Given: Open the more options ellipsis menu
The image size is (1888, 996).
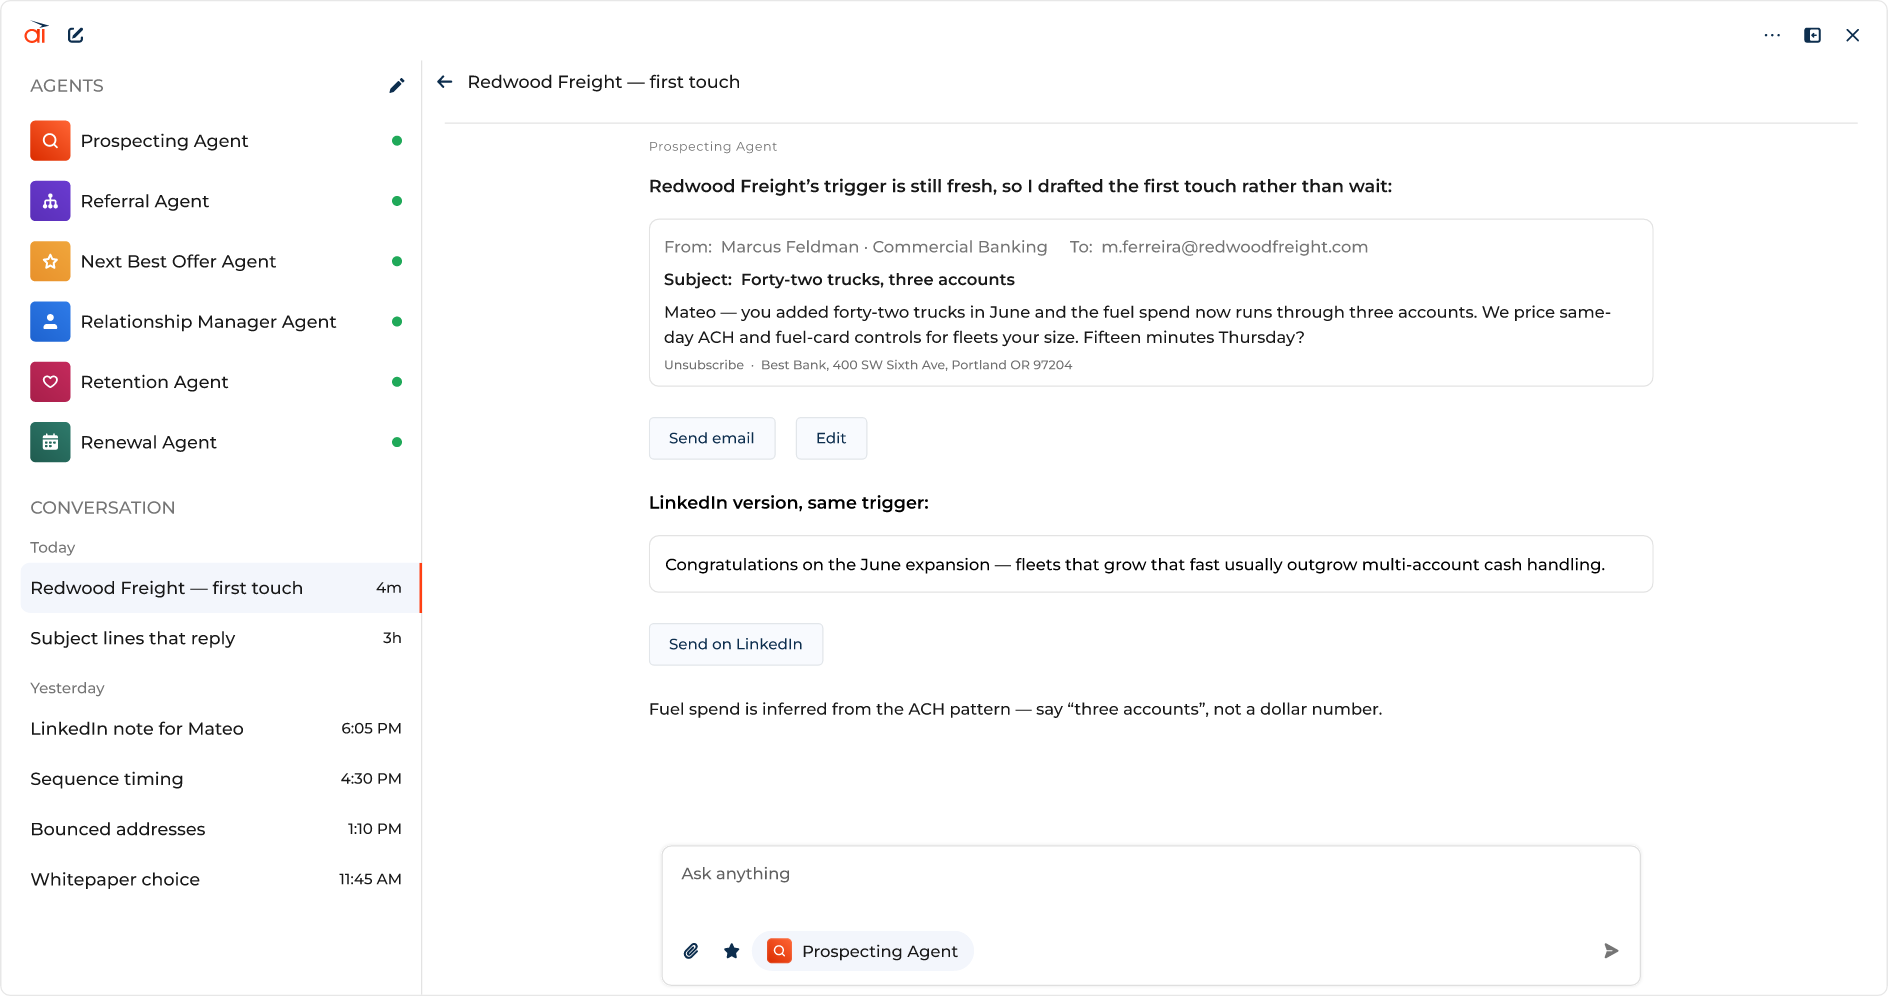Looking at the screenshot, I should click(1772, 35).
